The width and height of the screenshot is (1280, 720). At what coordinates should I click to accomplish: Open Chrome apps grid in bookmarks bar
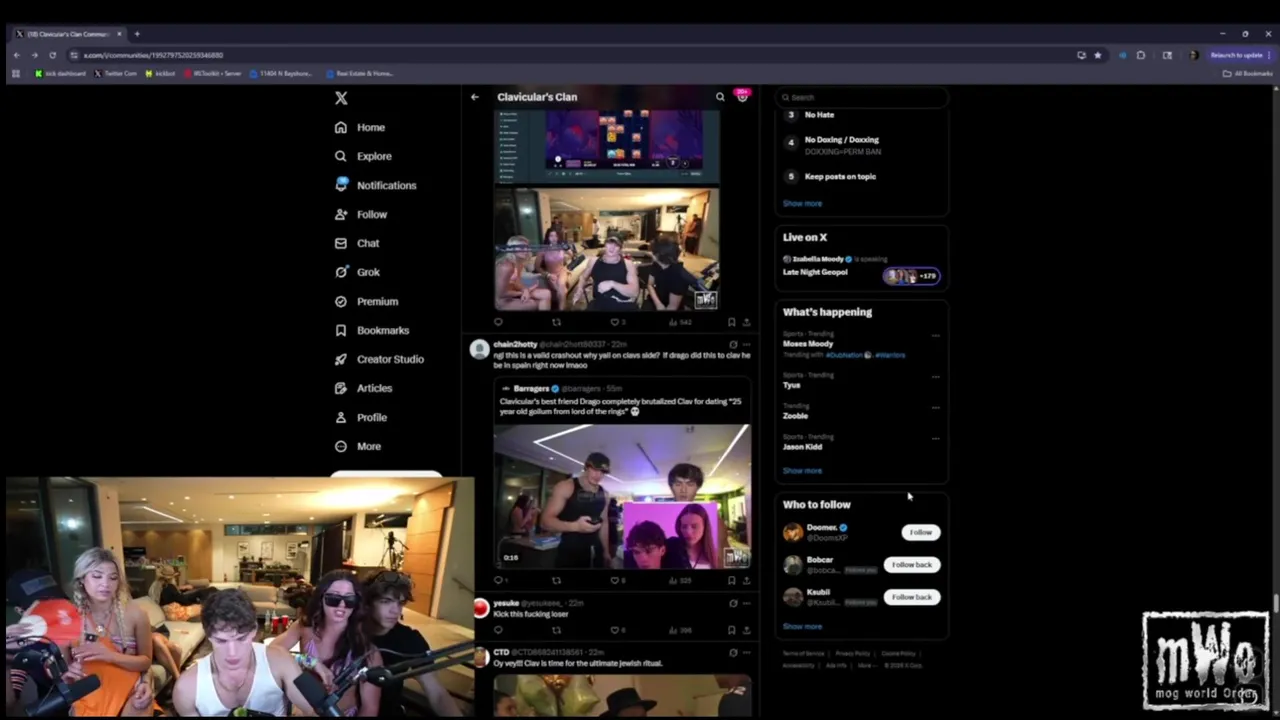(15, 73)
